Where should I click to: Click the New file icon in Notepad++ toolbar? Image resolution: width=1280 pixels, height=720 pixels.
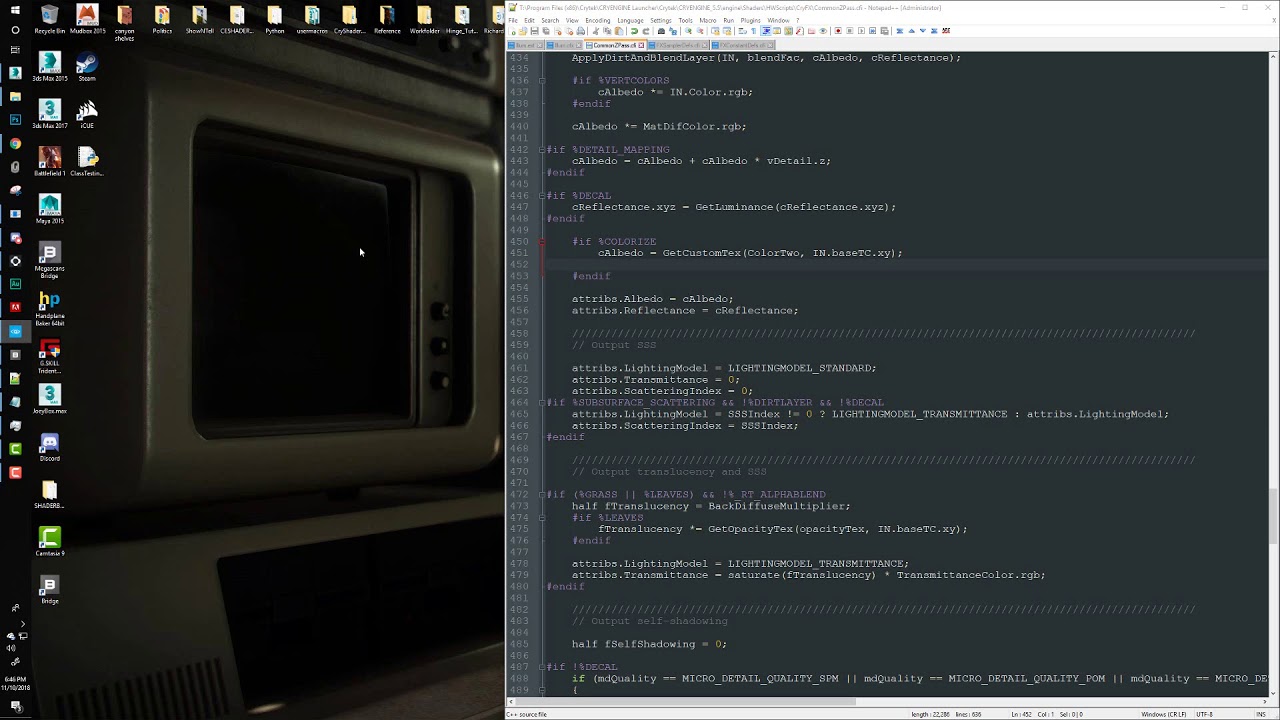click(512, 31)
